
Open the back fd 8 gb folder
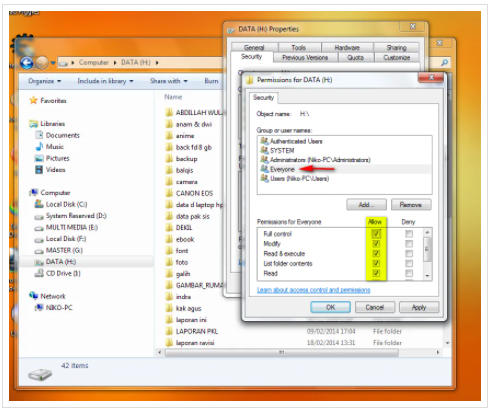(188, 147)
